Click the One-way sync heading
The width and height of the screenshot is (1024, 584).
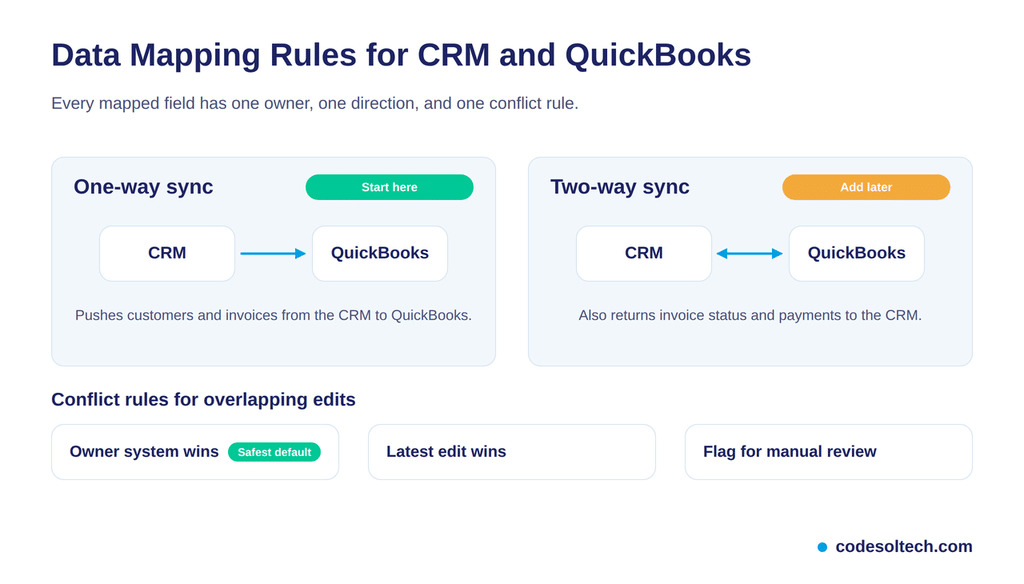click(x=143, y=187)
